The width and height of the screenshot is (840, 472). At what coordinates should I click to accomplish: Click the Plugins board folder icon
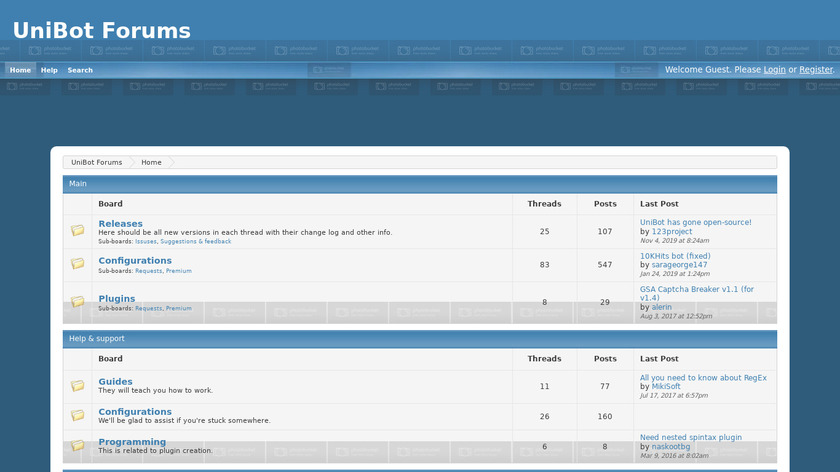point(78,301)
